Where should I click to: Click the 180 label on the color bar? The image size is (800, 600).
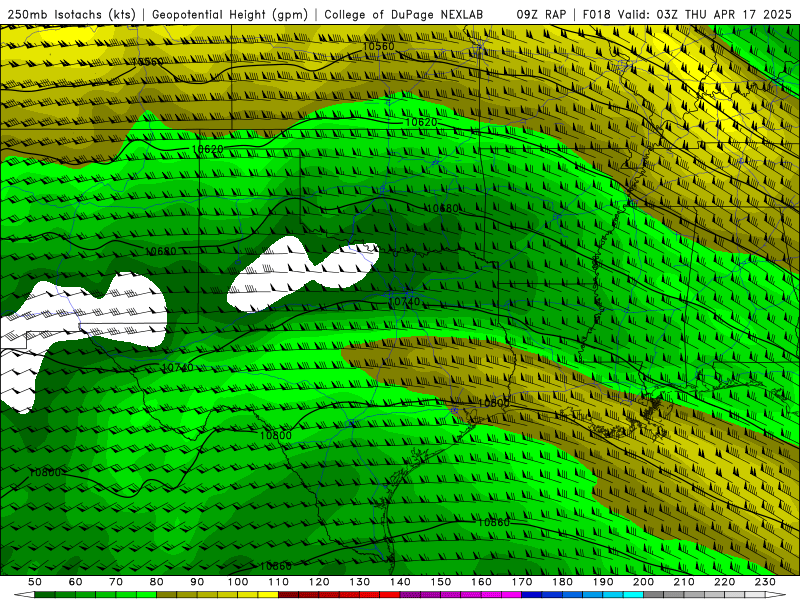(x=562, y=582)
